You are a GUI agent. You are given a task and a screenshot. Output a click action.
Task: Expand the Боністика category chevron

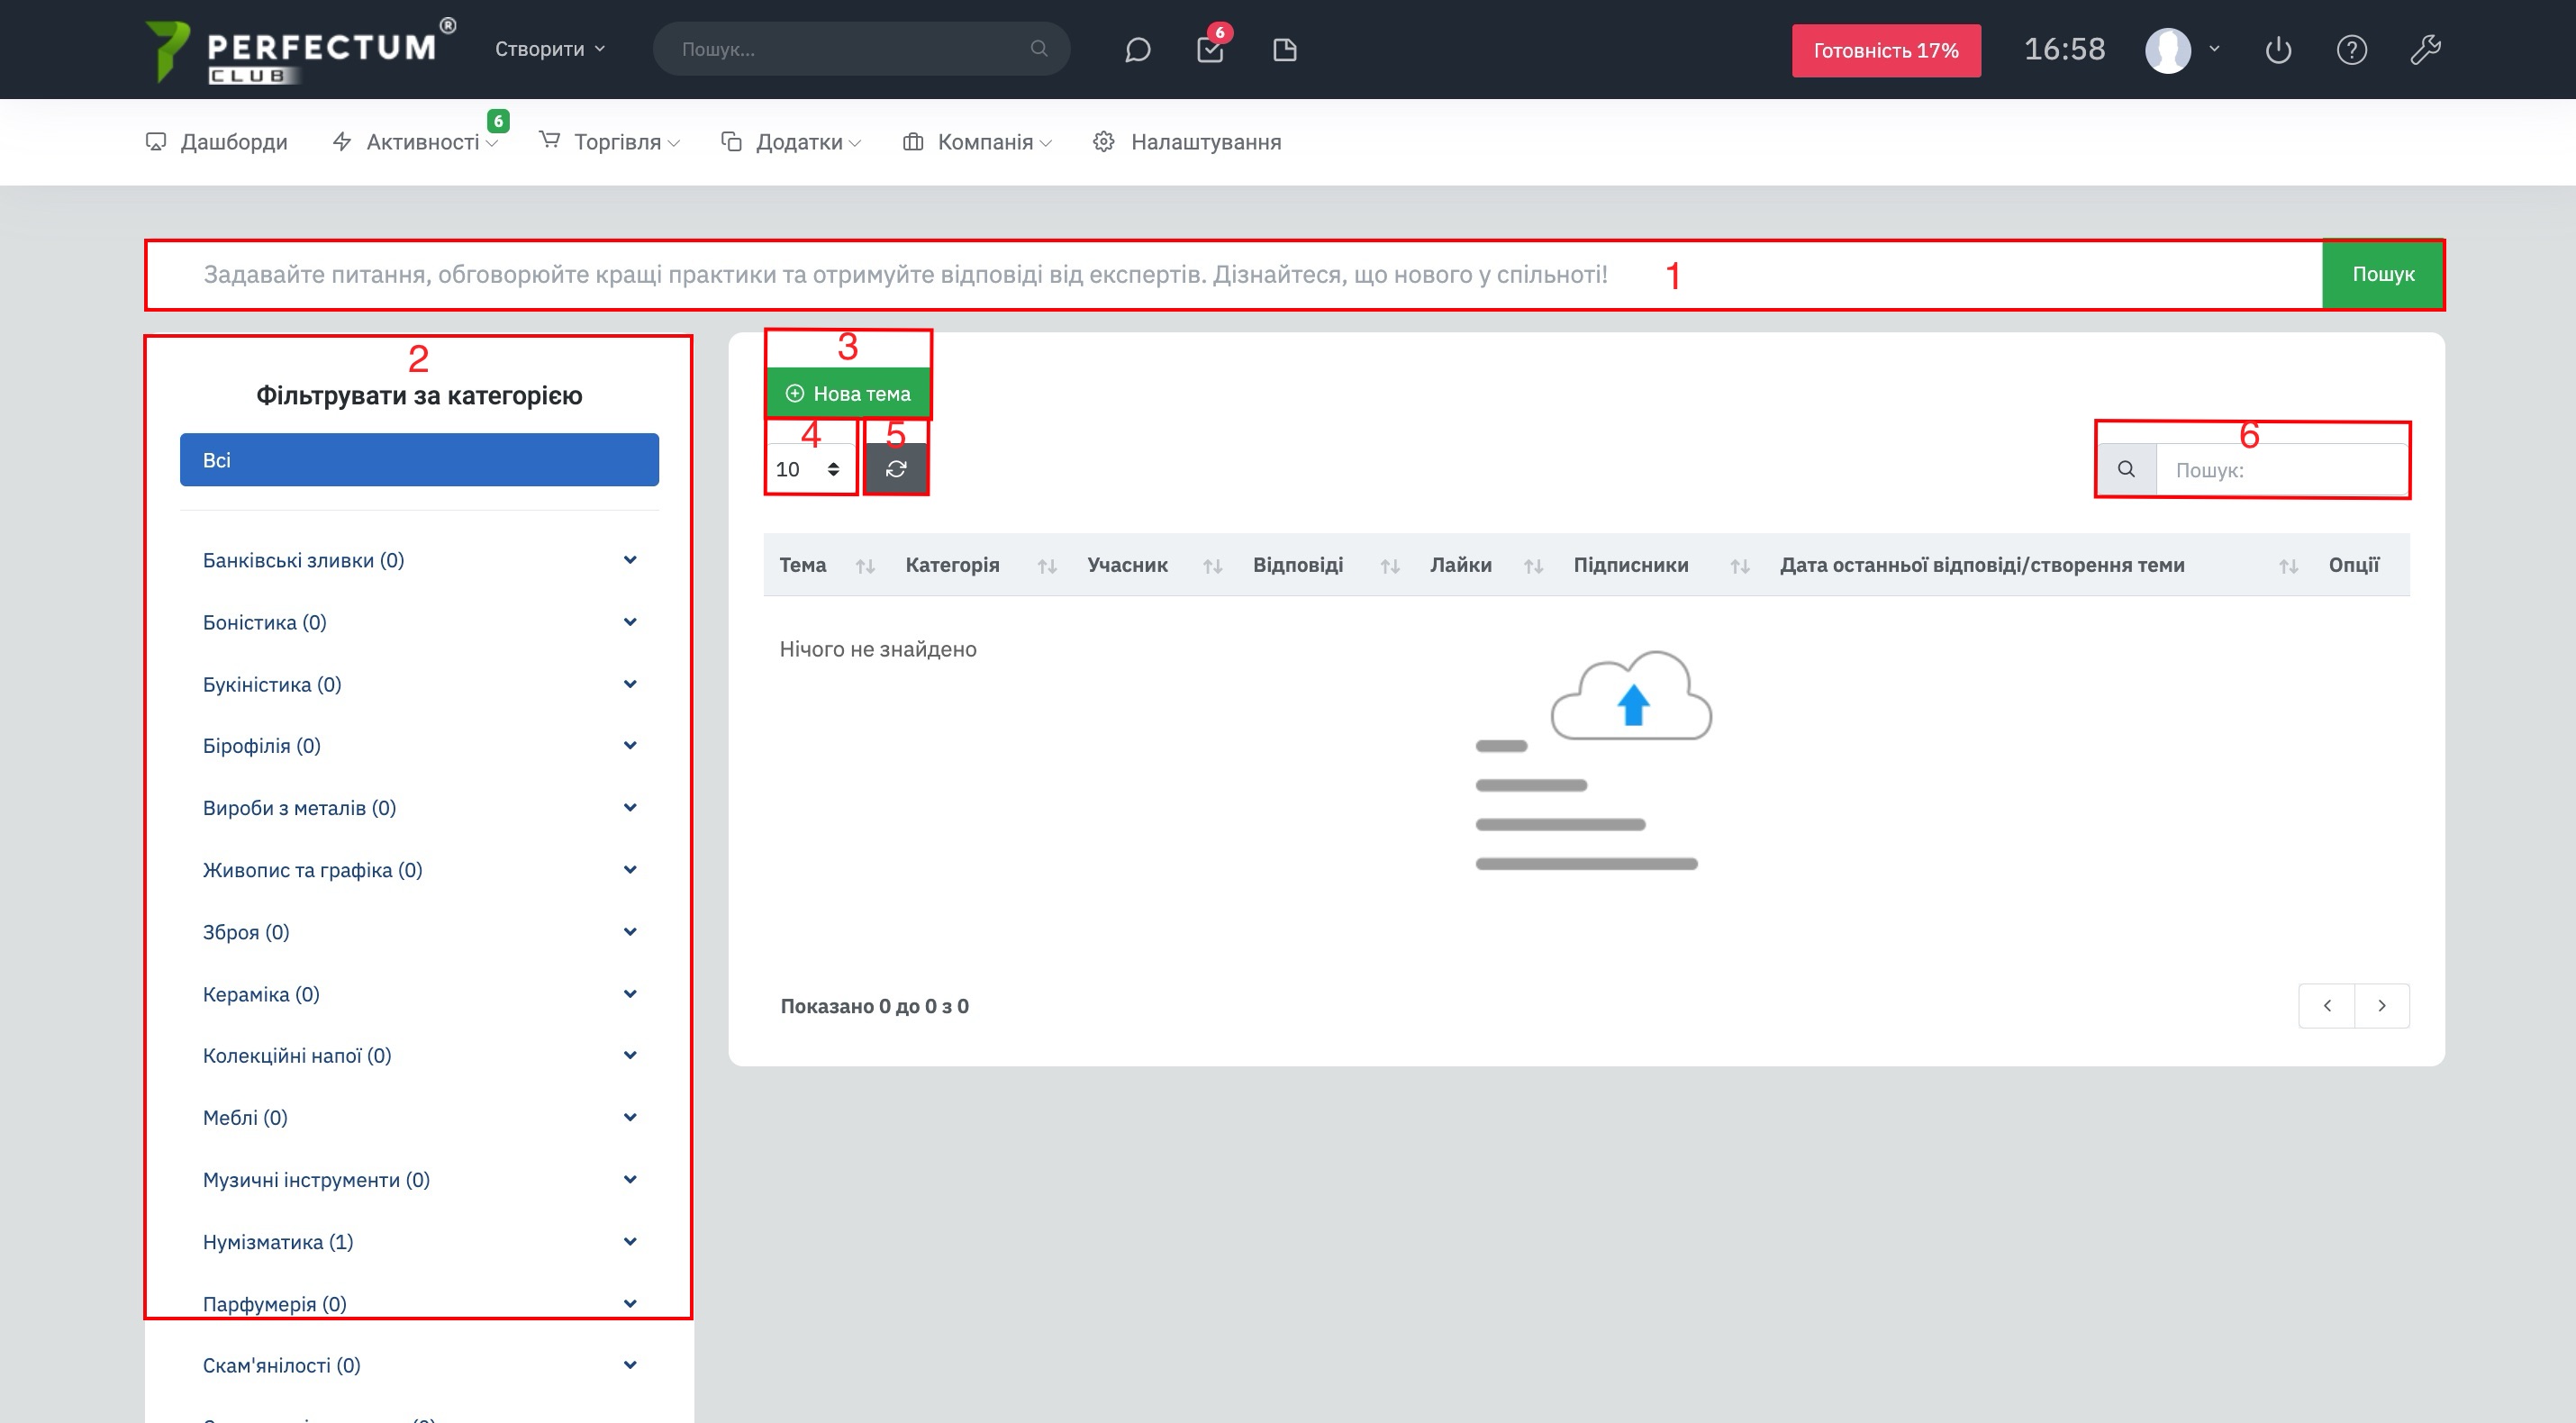point(630,622)
